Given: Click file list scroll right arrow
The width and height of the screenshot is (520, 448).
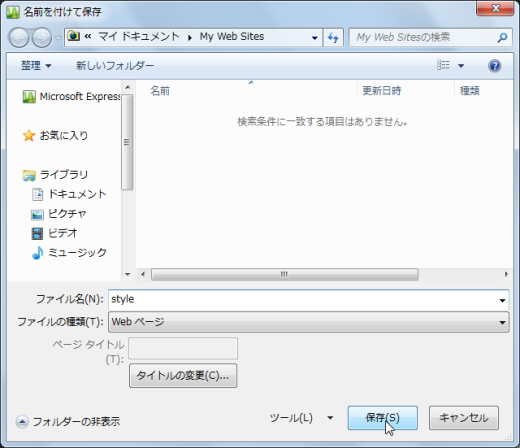Looking at the screenshot, I should coord(506,274).
